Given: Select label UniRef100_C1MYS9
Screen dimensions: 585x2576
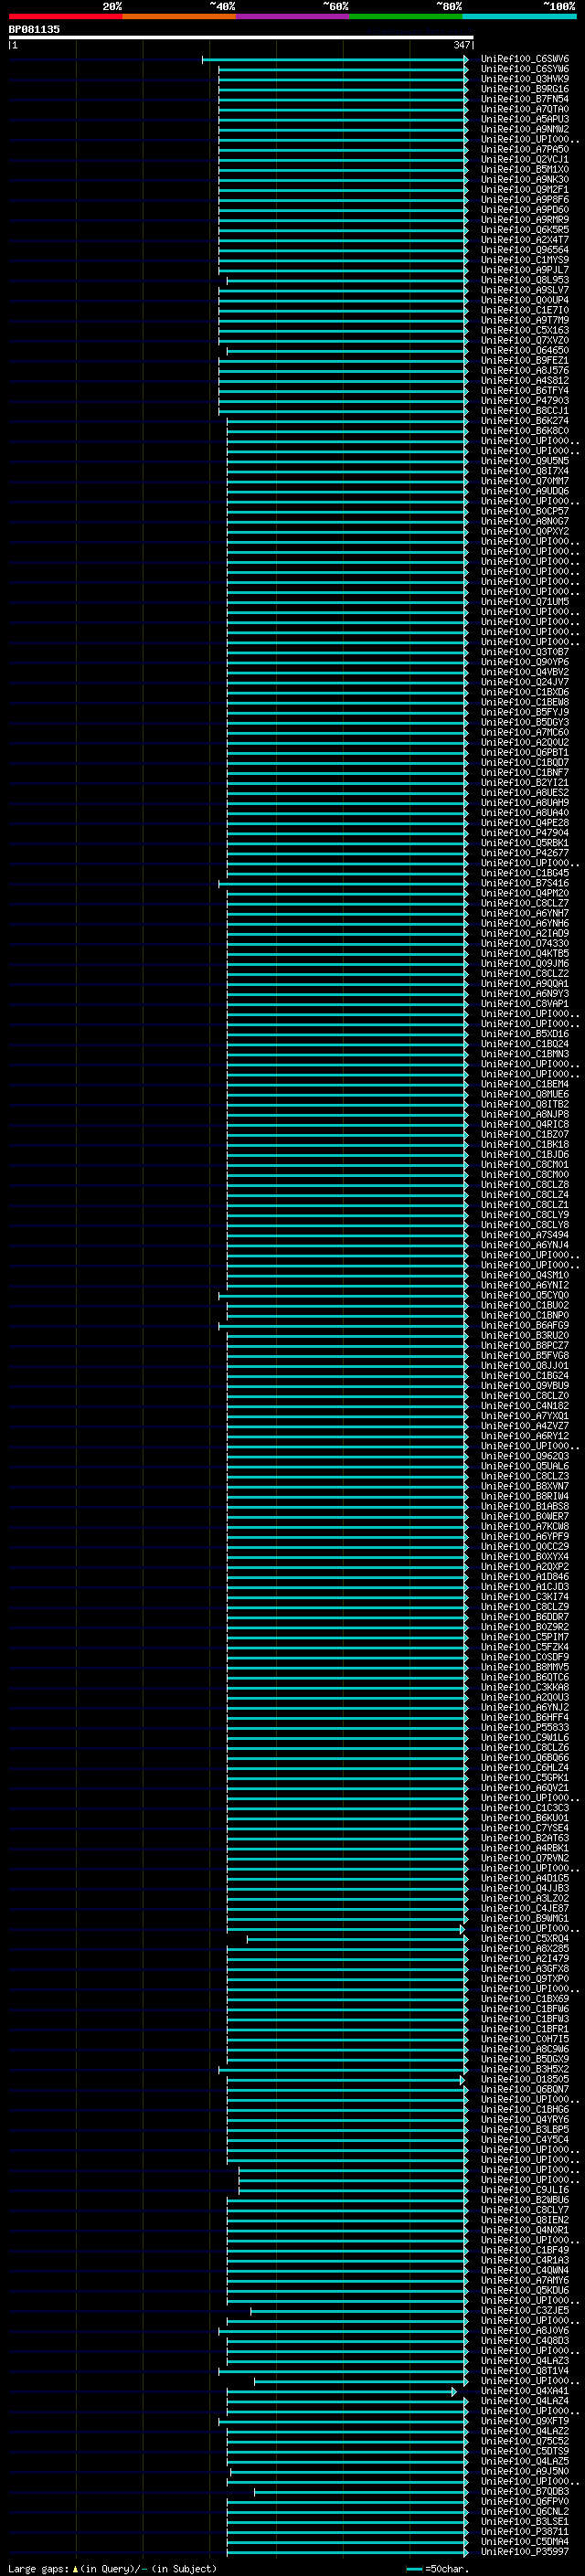Looking at the screenshot, I should (524, 260).
